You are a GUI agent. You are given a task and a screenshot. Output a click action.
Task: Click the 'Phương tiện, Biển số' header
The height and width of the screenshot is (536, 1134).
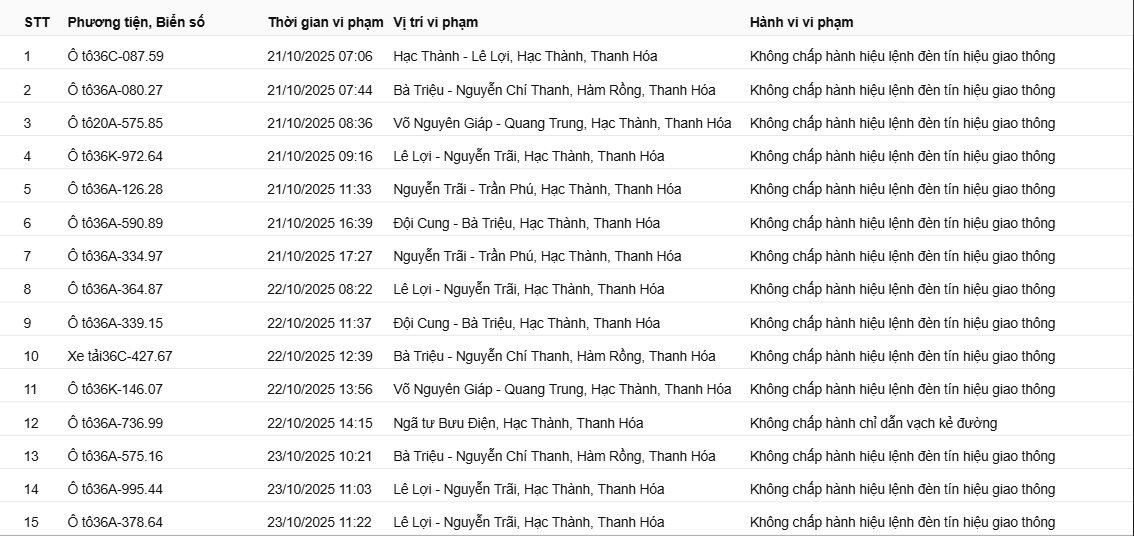[x=136, y=22]
